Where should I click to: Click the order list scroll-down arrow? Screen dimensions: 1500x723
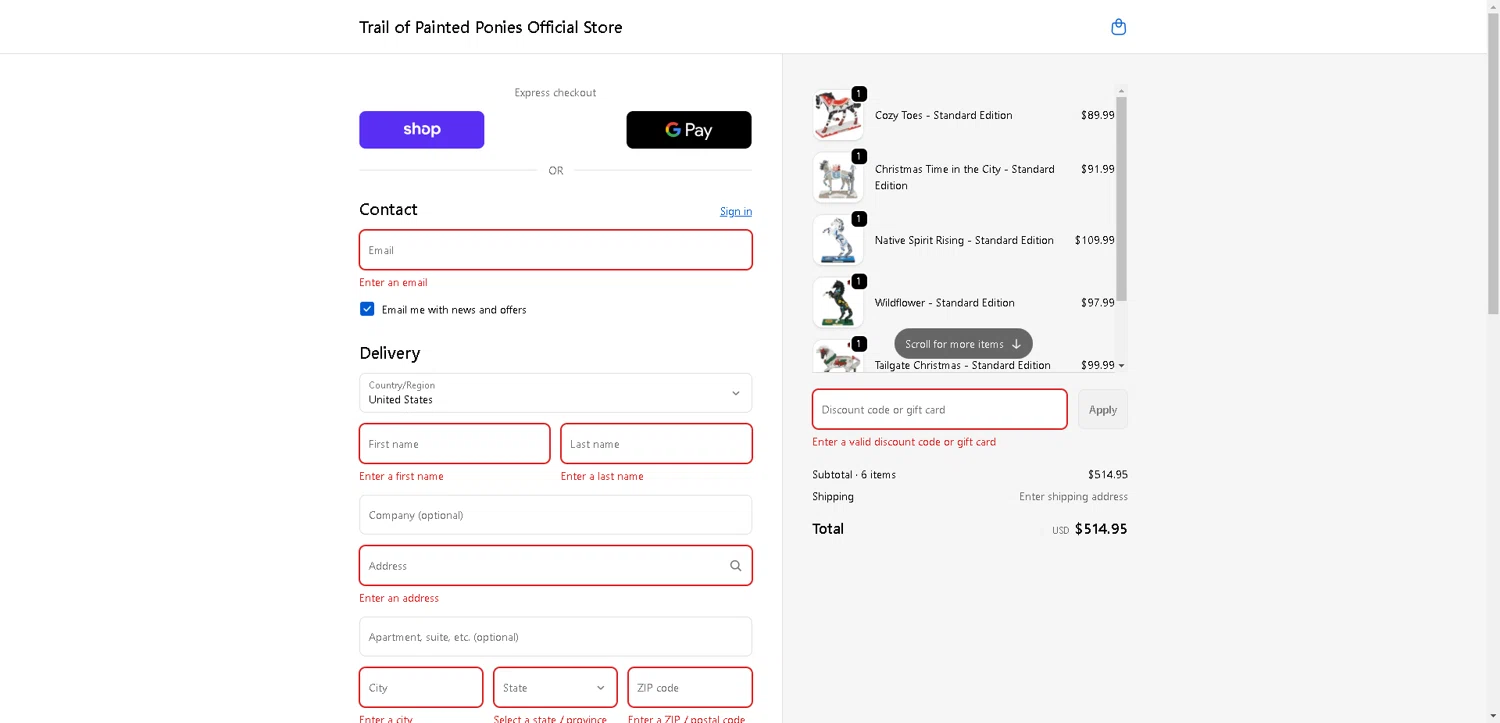pos(1122,366)
